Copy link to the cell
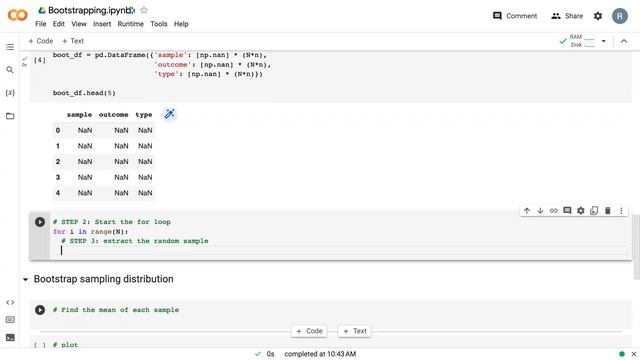This screenshot has height=360, width=640. (x=553, y=211)
